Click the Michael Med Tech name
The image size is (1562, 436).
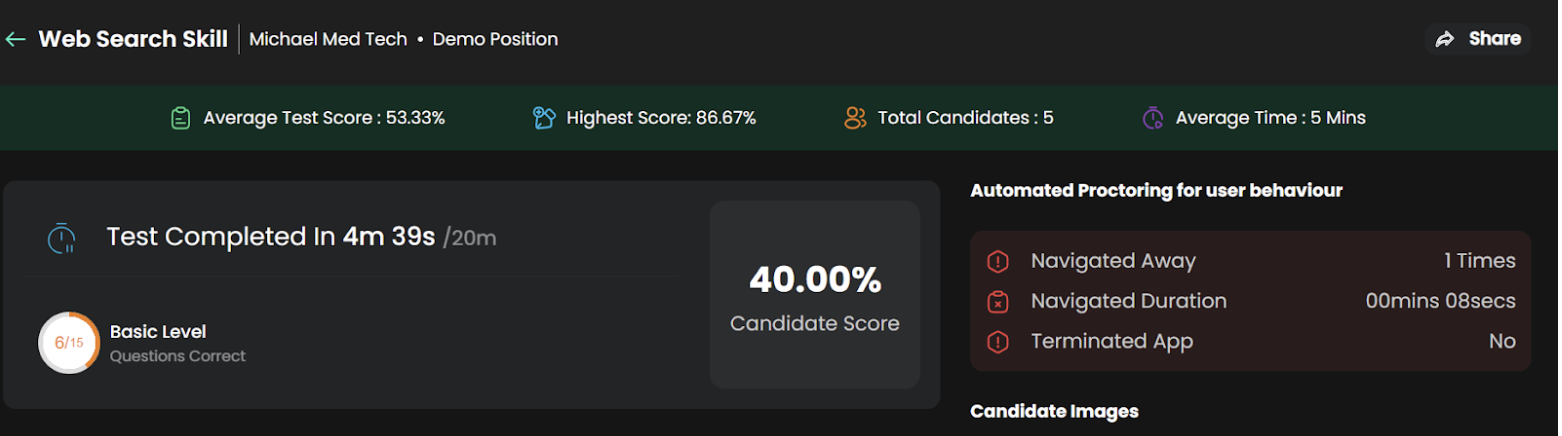(328, 39)
